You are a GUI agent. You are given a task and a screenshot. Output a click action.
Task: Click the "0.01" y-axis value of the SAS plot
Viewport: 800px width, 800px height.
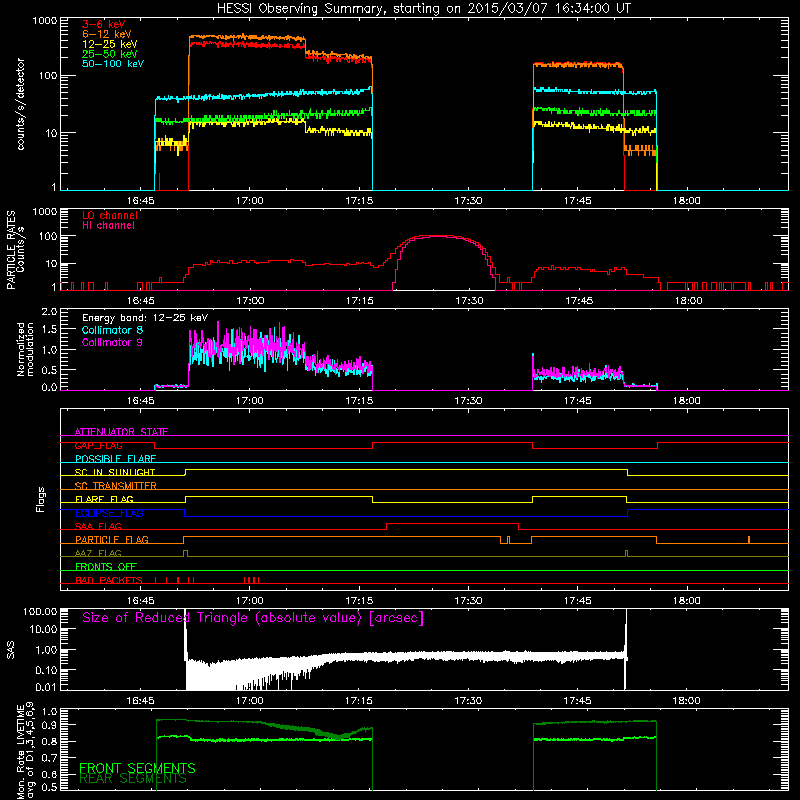(x=46, y=687)
